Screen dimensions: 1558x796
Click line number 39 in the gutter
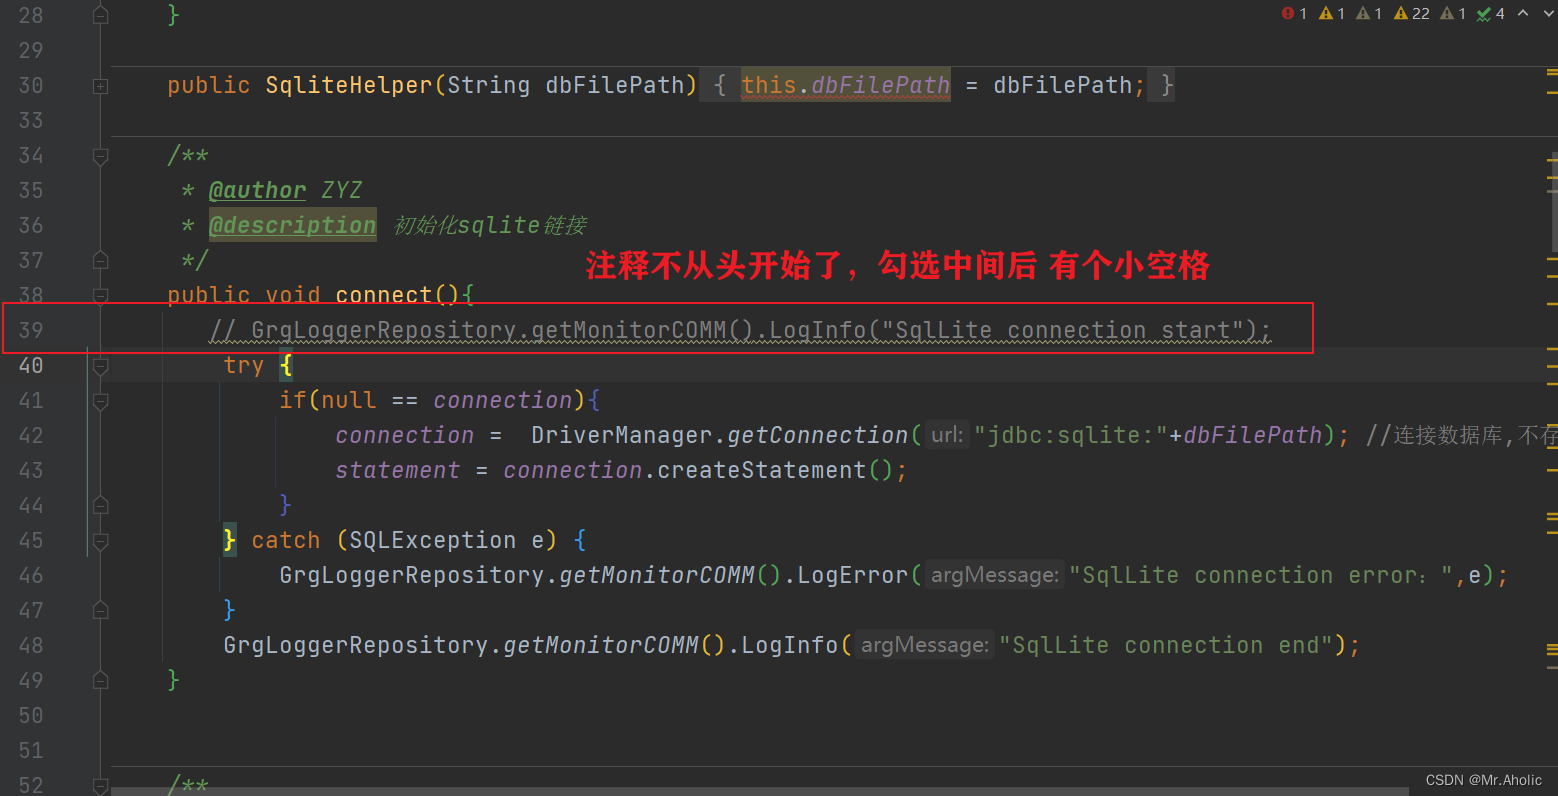point(31,330)
